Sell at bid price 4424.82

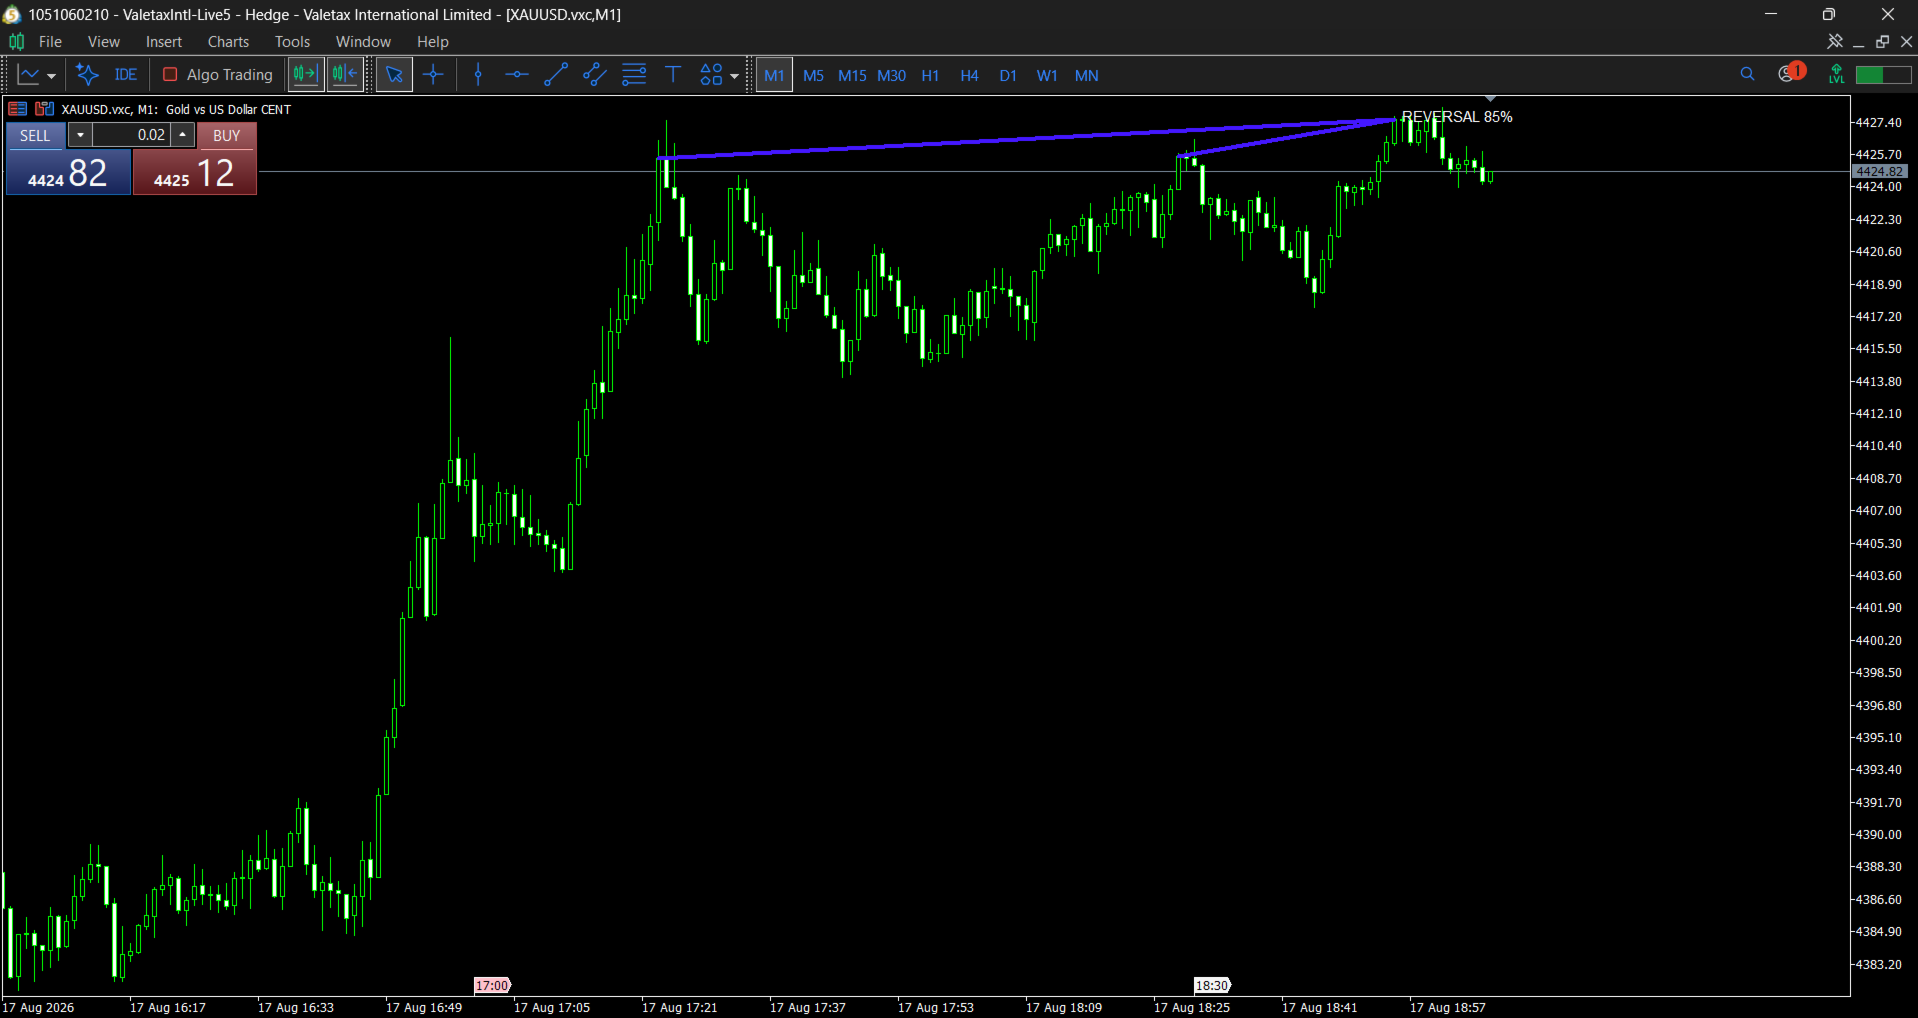click(68, 172)
